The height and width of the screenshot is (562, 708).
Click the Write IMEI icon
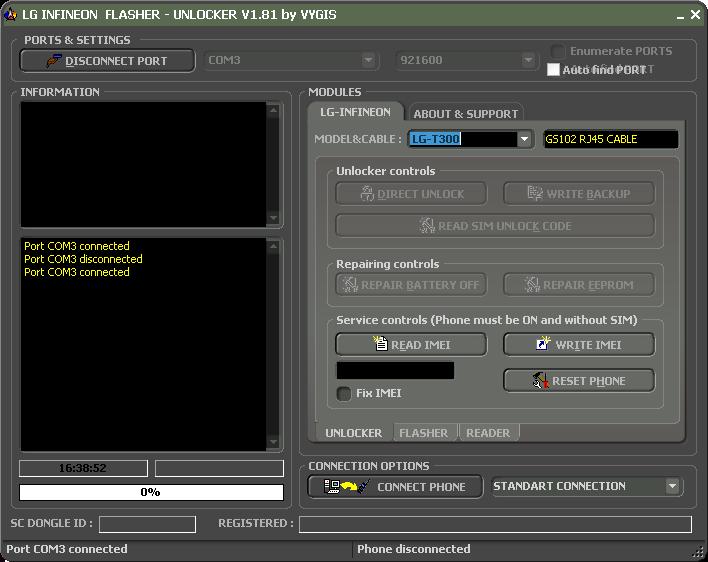click(543, 344)
